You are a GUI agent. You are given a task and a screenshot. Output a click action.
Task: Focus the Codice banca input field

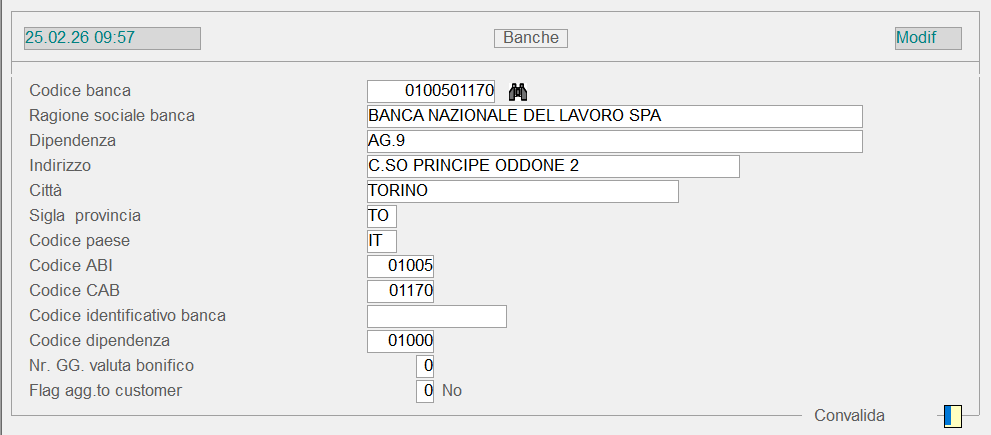pos(432,91)
